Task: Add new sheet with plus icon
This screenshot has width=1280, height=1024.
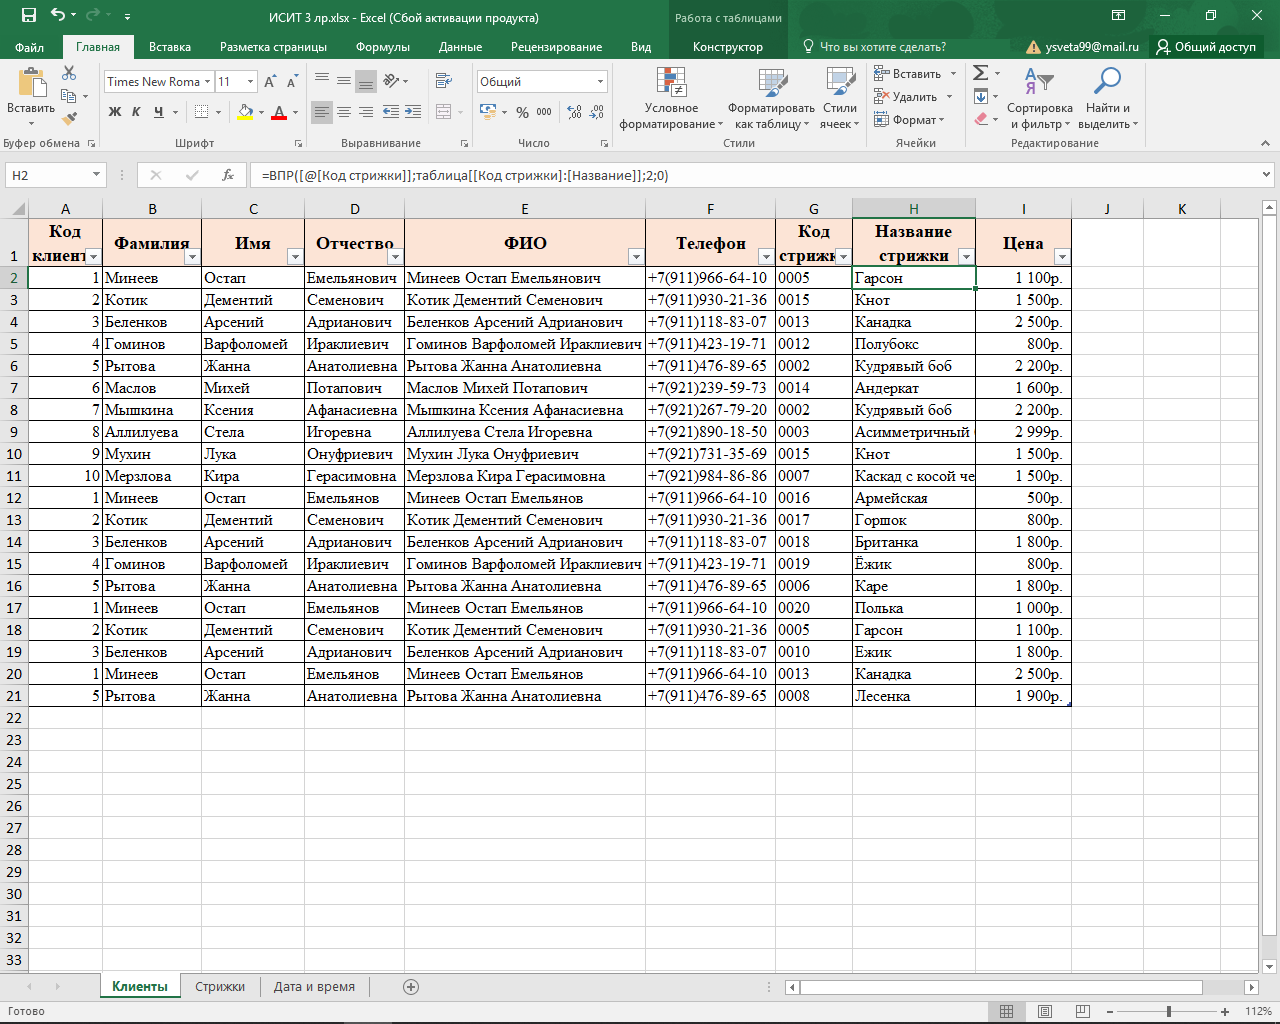Action: 410,987
